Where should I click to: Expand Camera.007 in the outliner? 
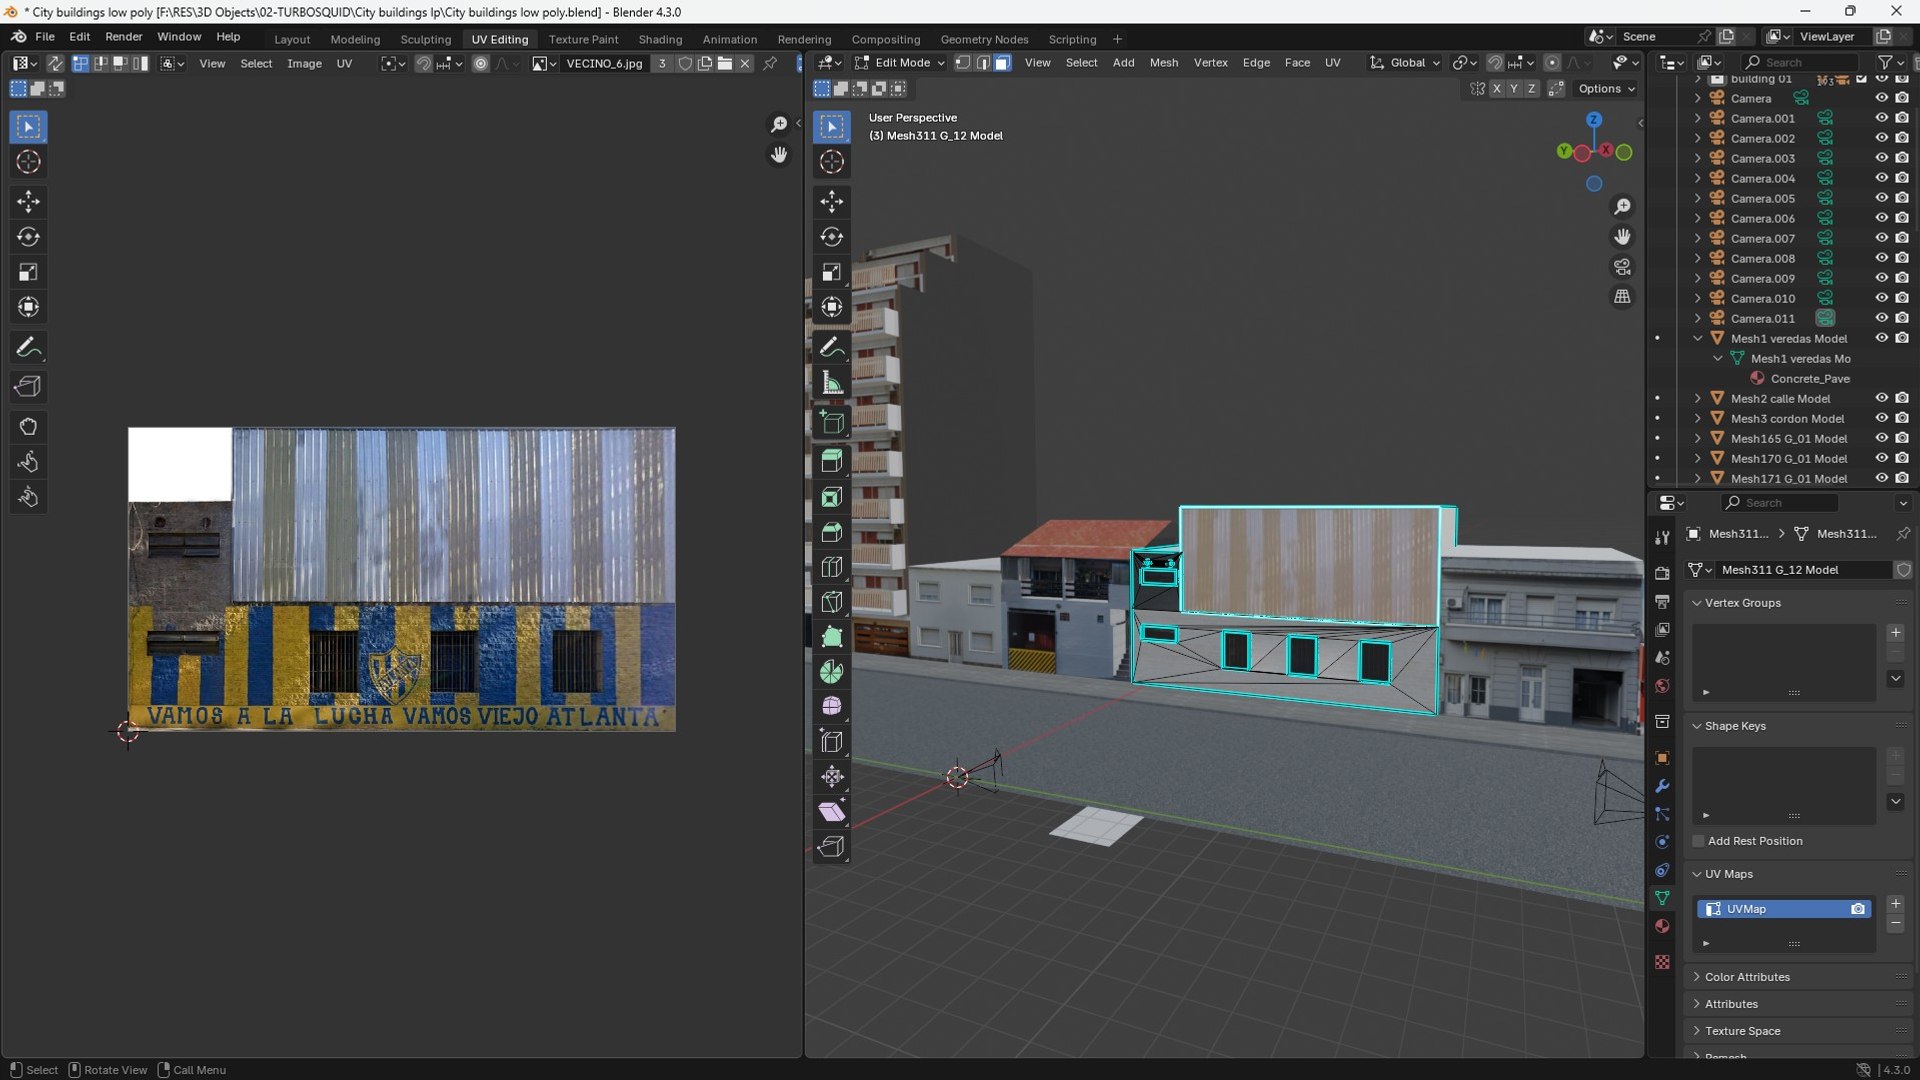(1697, 238)
